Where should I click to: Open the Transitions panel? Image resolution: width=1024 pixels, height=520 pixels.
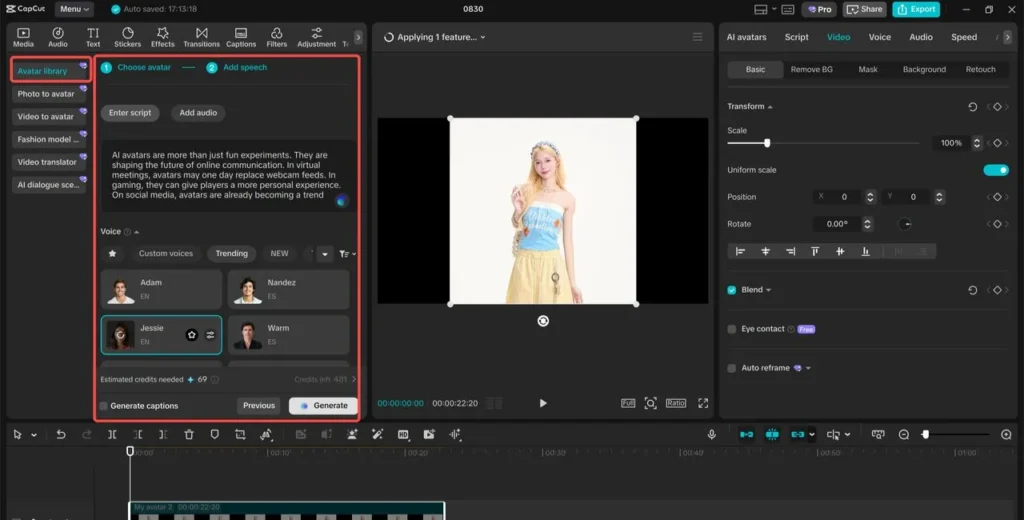click(x=201, y=37)
